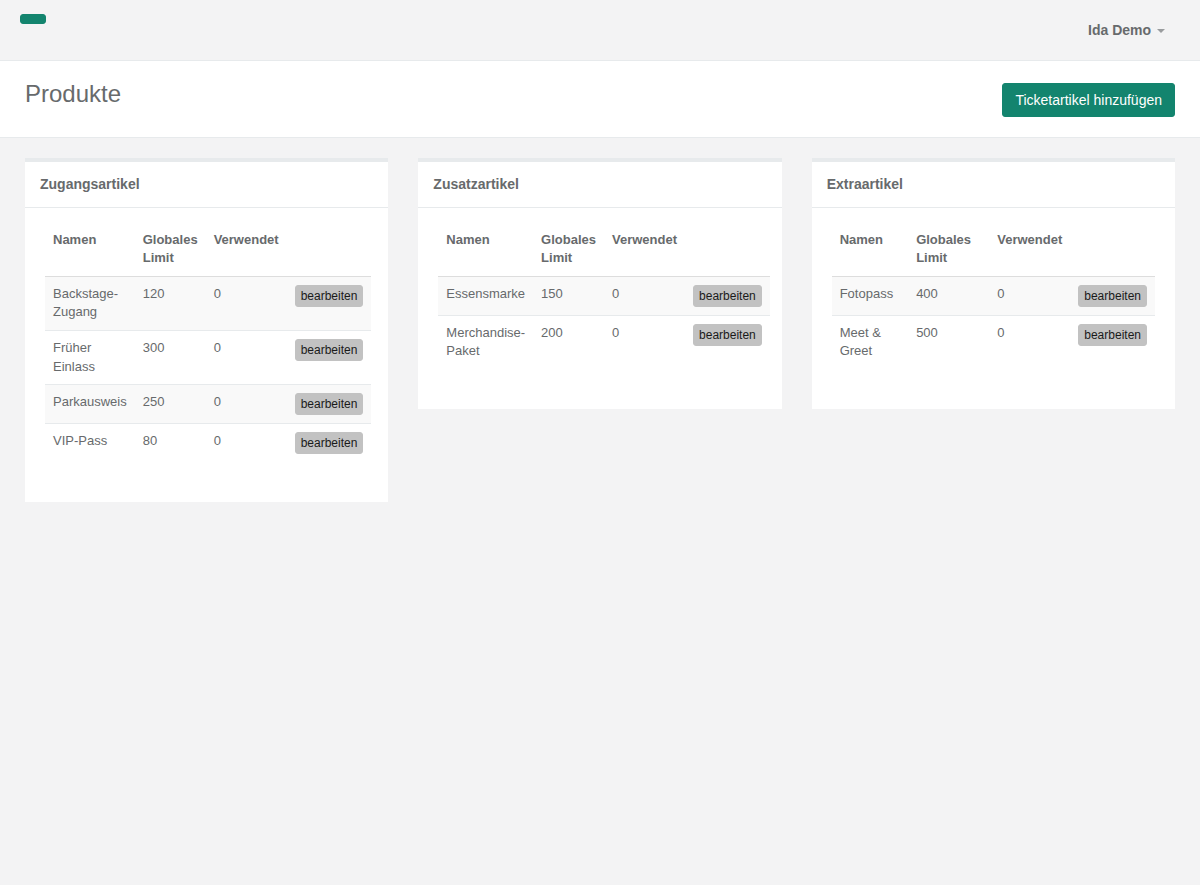The height and width of the screenshot is (885, 1200).
Task: Click the limit value 250
Action: [x=154, y=402]
